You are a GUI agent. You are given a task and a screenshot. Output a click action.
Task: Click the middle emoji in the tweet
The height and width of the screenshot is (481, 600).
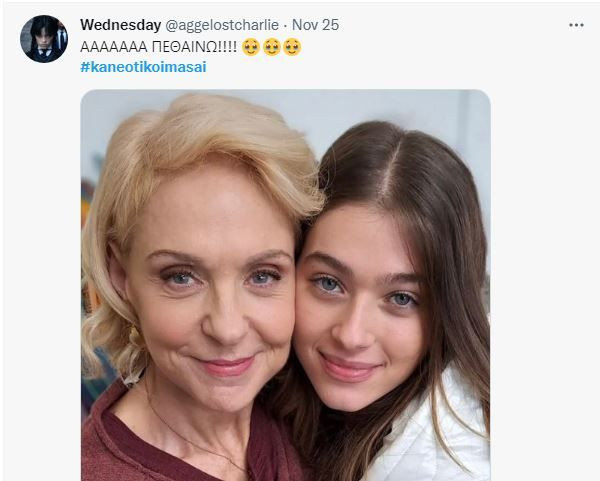(x=272, y=47)
